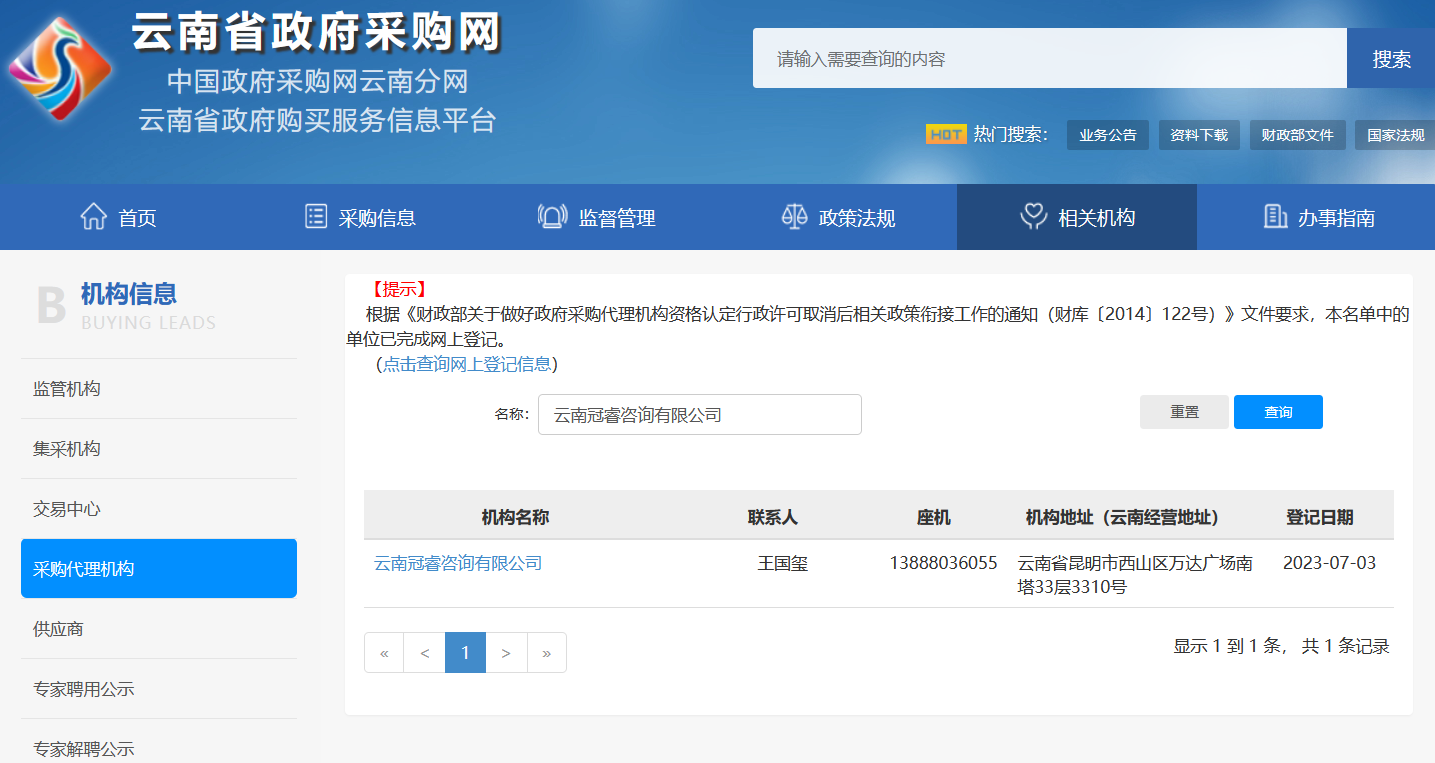Click the red 【提示】 label
This screenshot has width=1435, height=763.
(x=399, y=290)
